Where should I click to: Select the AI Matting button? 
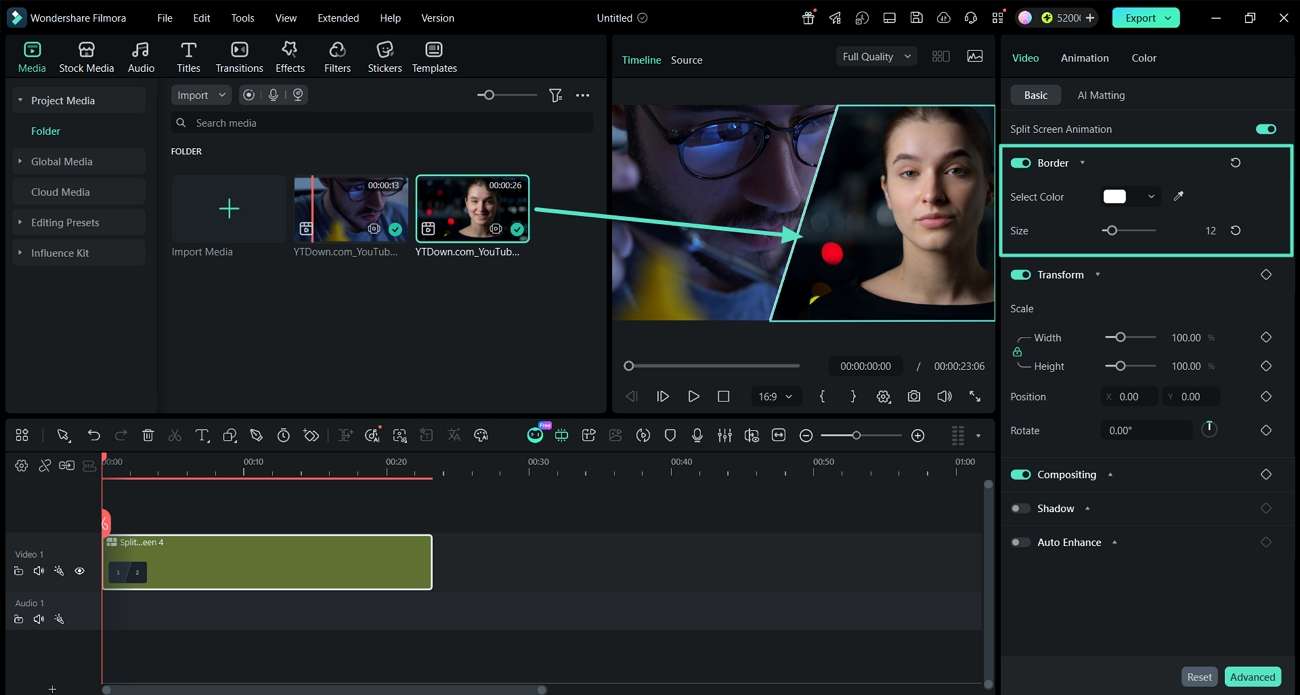click(1101, 95)
